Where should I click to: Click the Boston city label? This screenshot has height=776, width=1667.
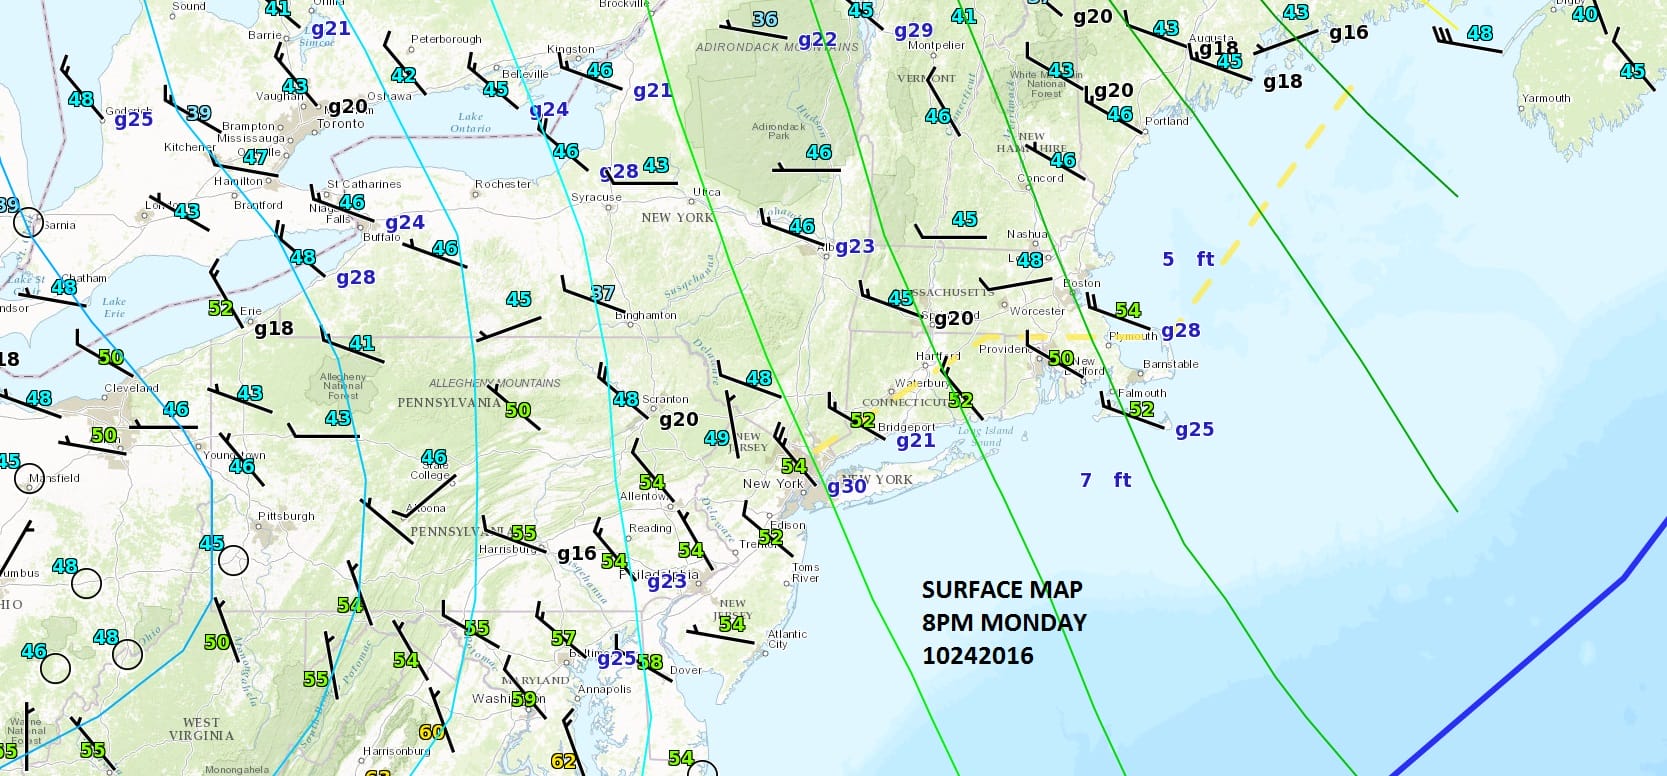[1081, 283]
